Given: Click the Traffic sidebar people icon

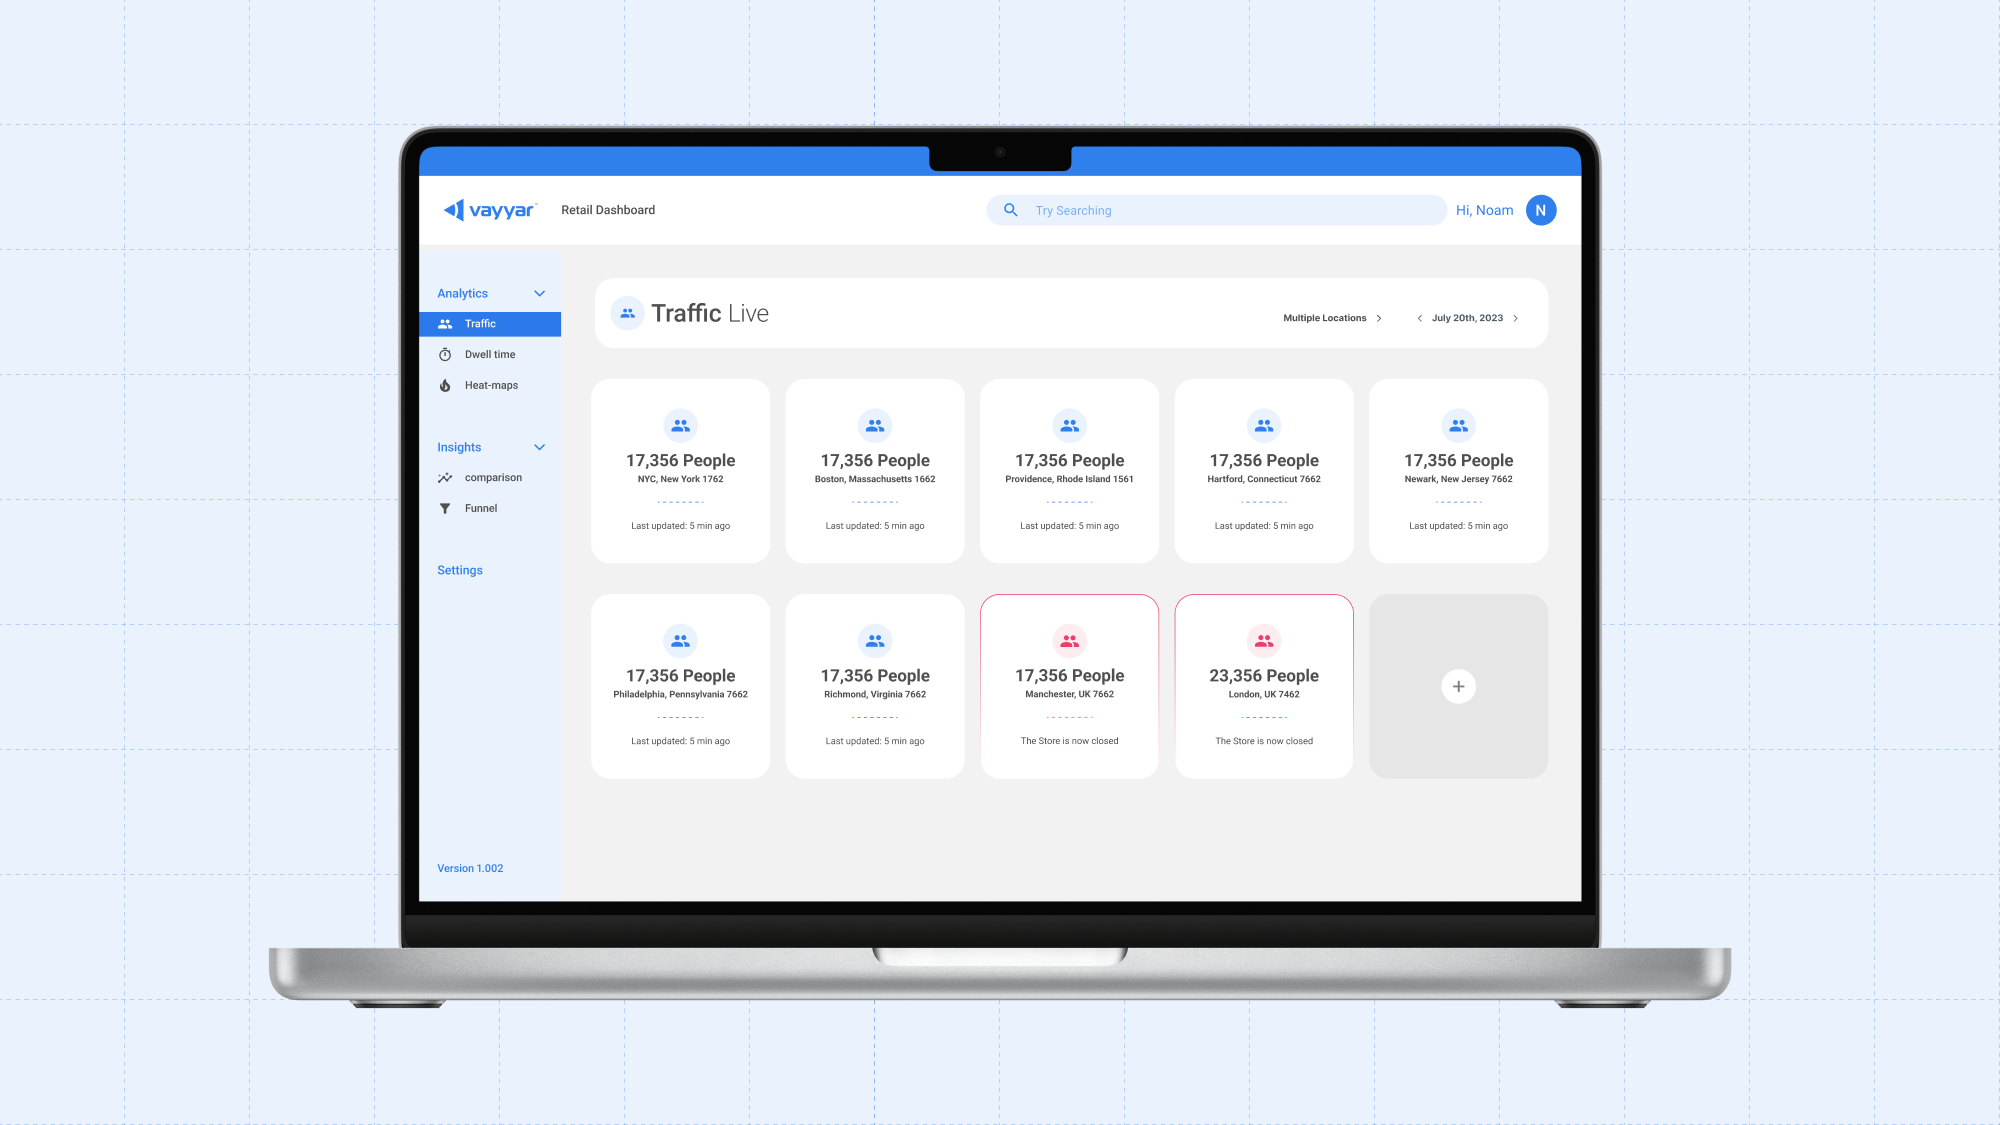Looking at the screenshot, I should [x=445, y=324].
